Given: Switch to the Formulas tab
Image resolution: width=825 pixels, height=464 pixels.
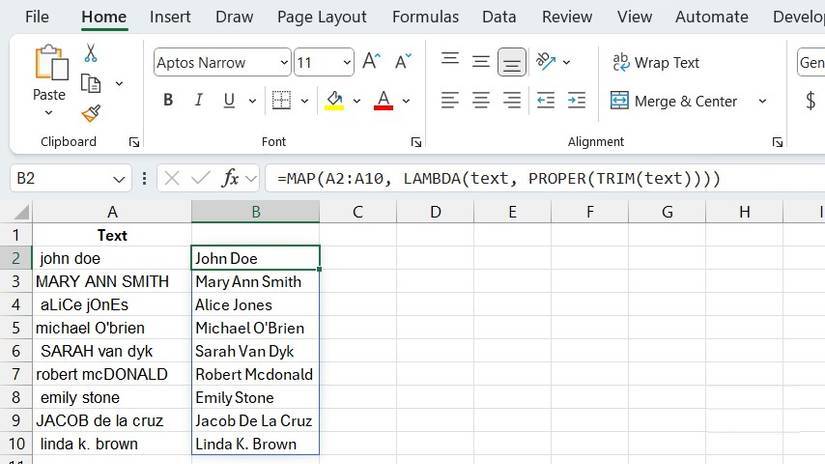Looking at the screenshot, I should pyautogui.click(x=425, y=17).
